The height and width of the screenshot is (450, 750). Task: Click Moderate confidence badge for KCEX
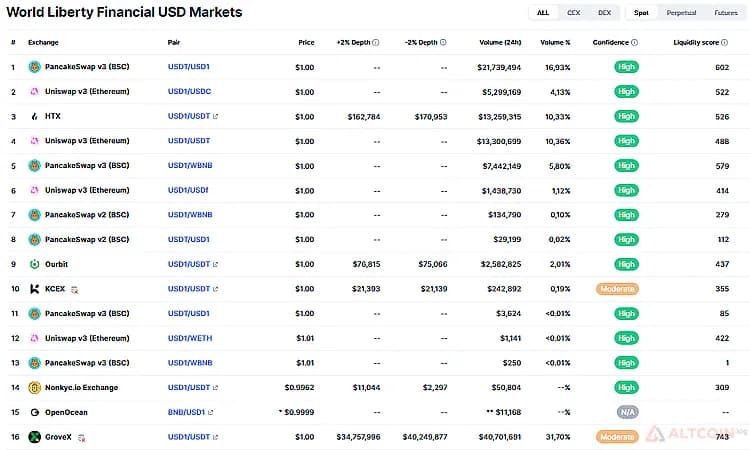pyautogui.click(x=617, y=289)
